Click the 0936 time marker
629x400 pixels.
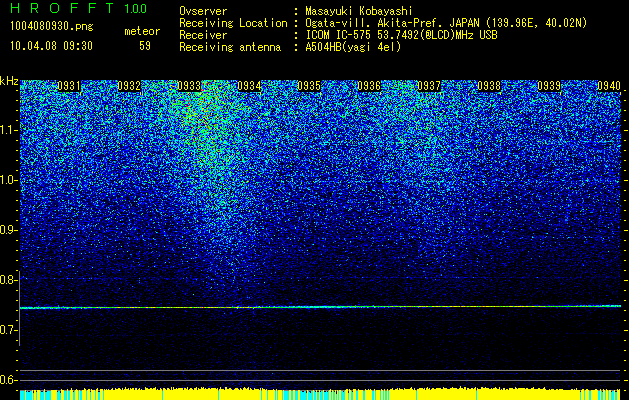369,86
